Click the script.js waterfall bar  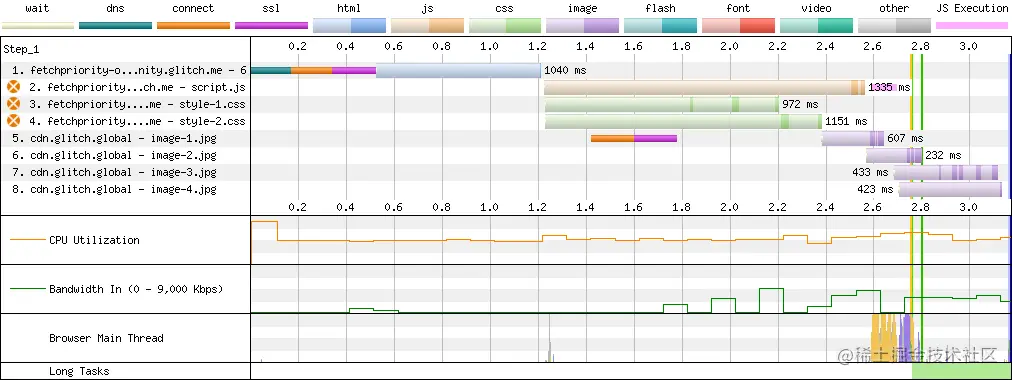(x=705, y=88)
